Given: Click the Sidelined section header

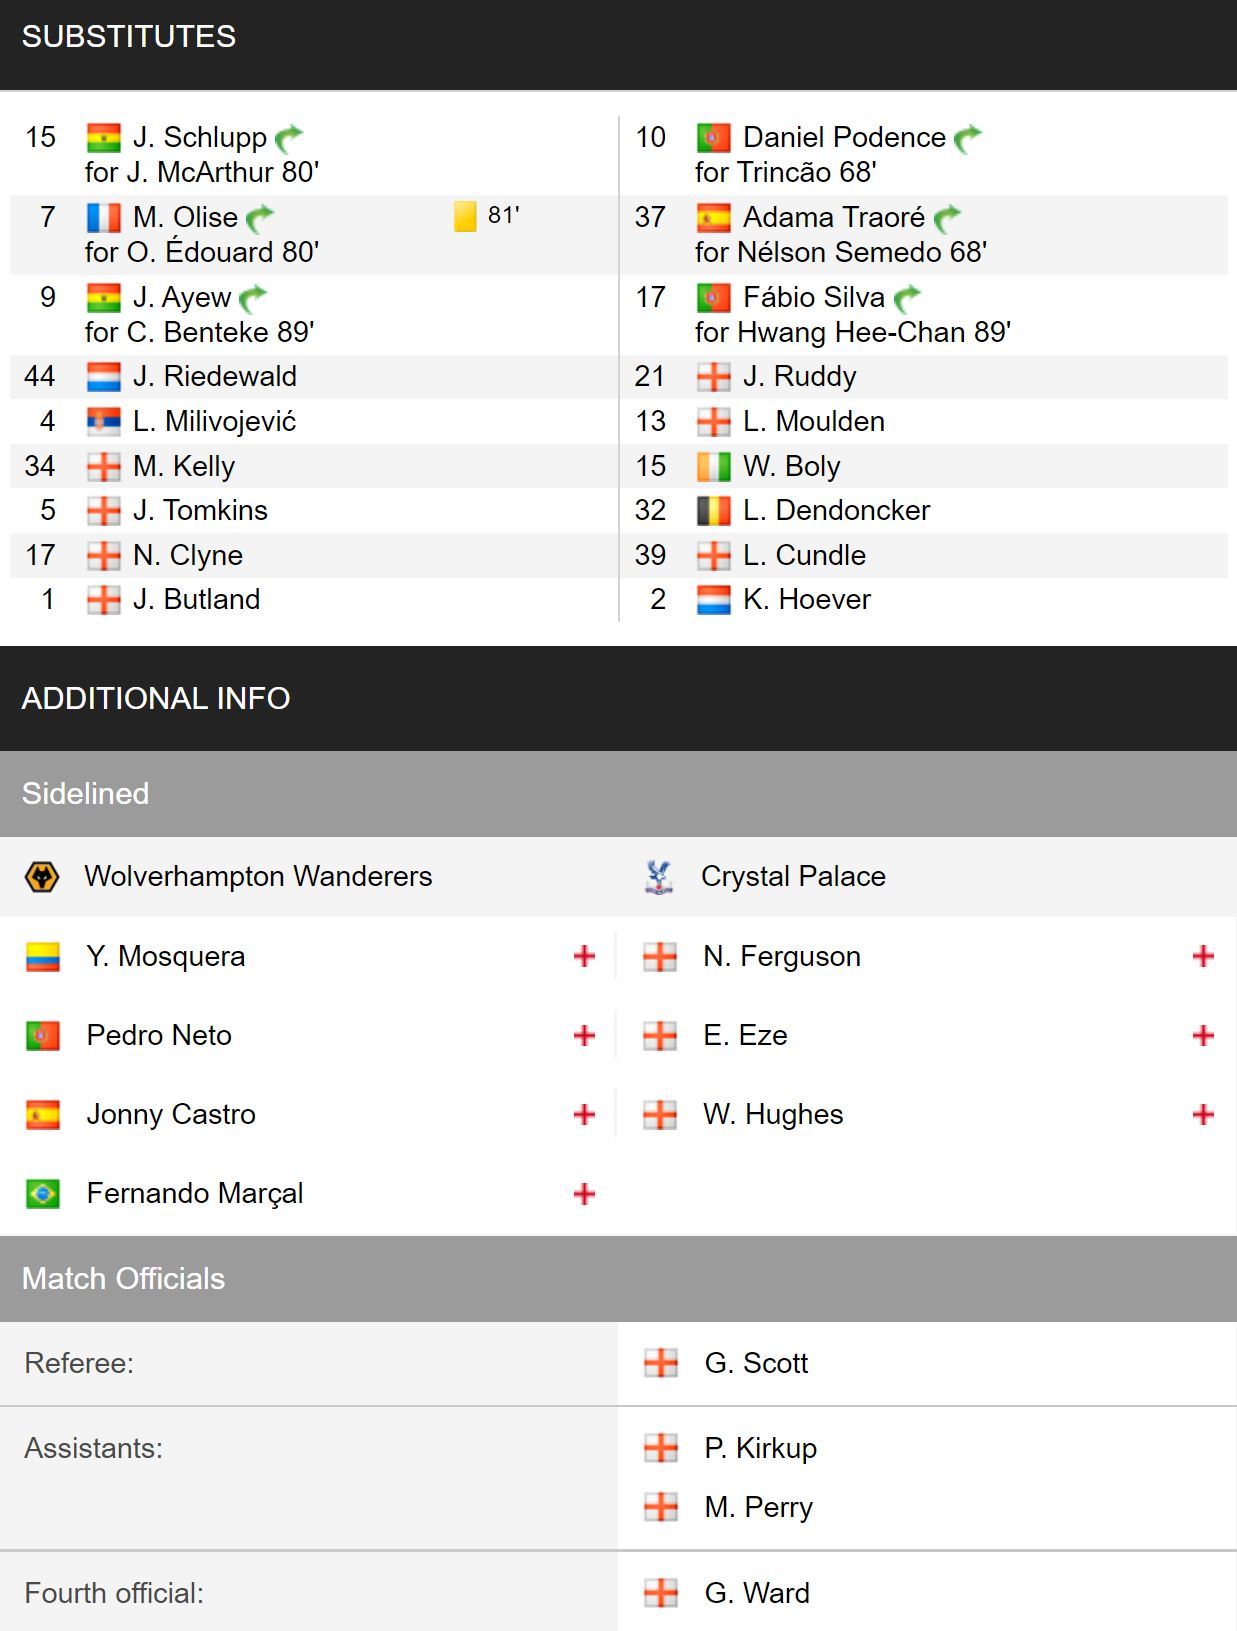Looking at the screenshot, I should click(x=618, y=794).
